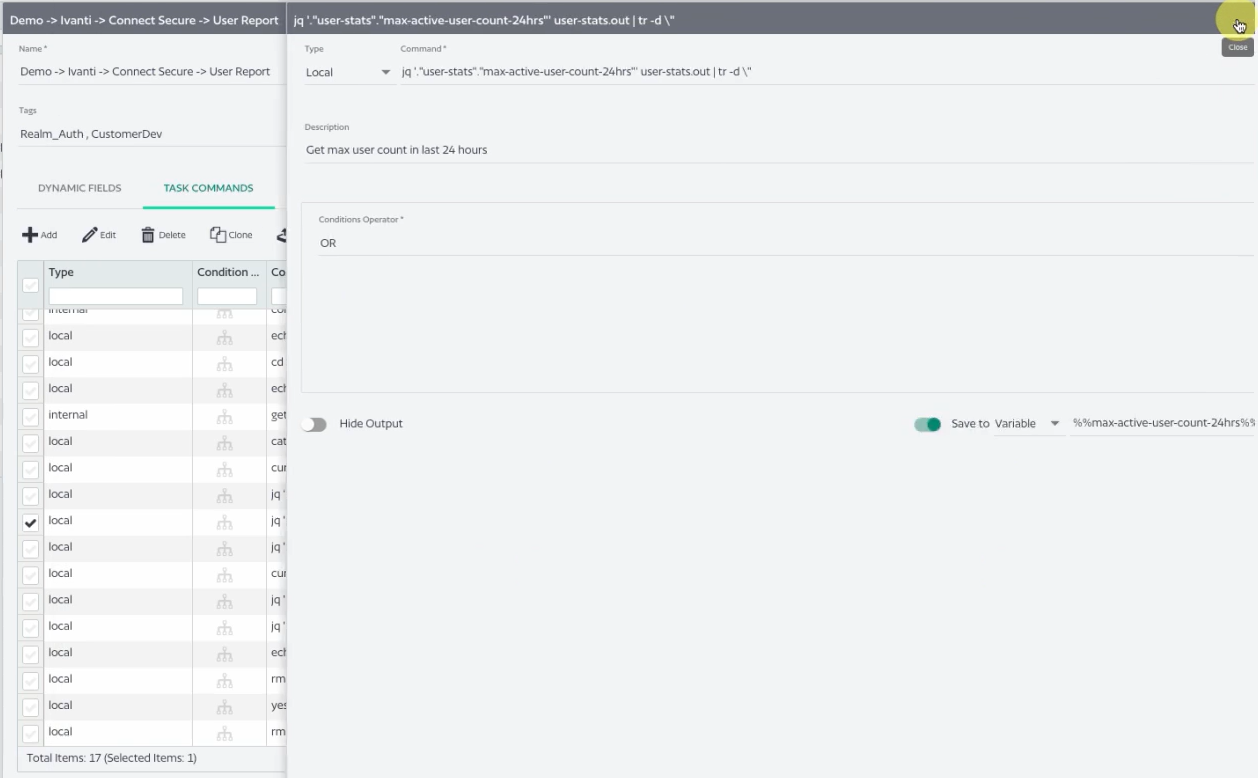
Task: Click the Edit pencil icon
Action: click(x=90, y=235)
